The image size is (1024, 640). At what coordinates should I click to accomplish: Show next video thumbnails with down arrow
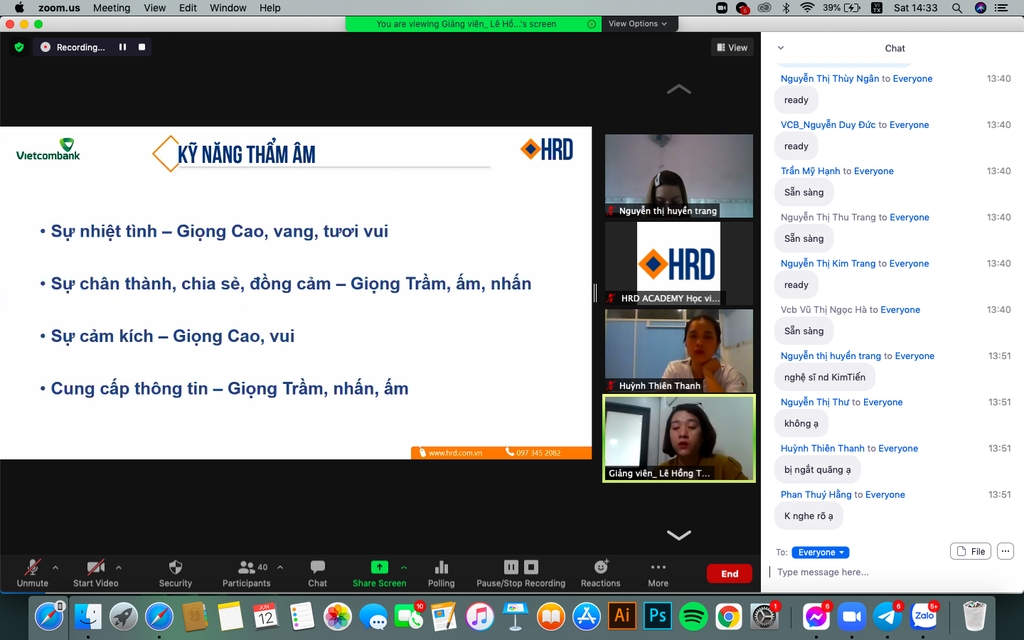[x=679, y=535]
